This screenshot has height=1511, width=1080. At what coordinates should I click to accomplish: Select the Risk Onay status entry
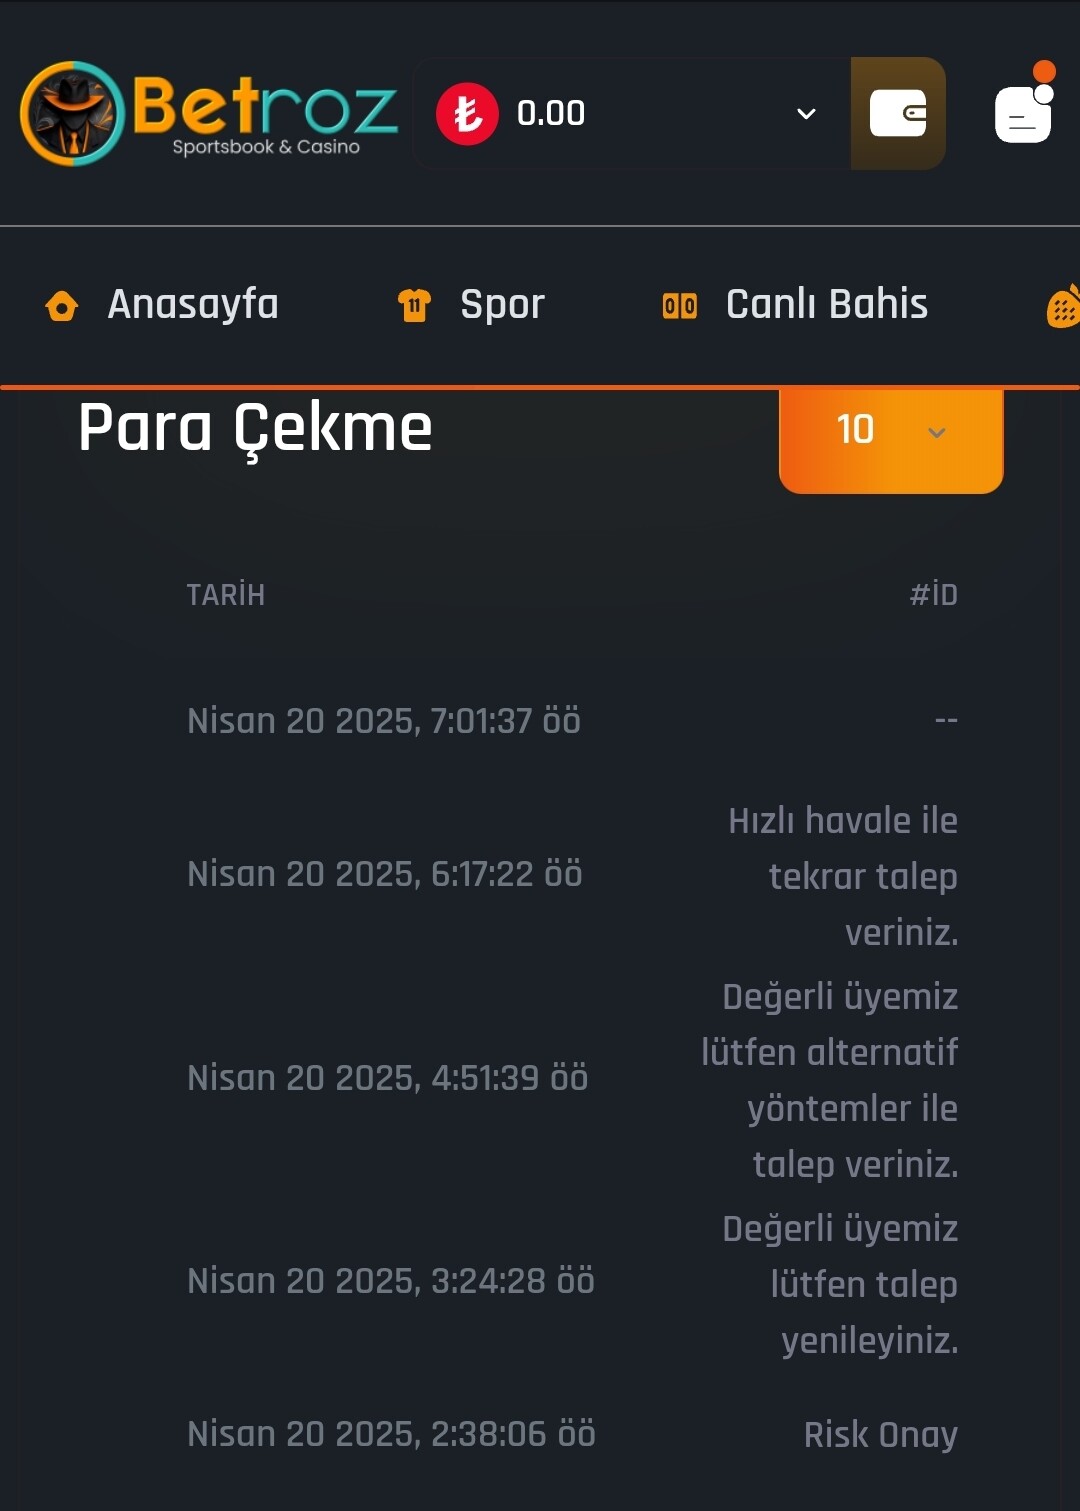coord(881,1434)
